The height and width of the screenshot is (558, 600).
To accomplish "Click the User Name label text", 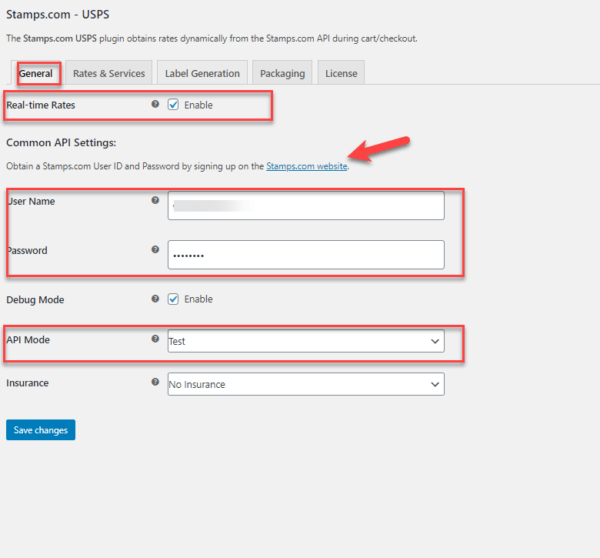I will click(31, 201).
